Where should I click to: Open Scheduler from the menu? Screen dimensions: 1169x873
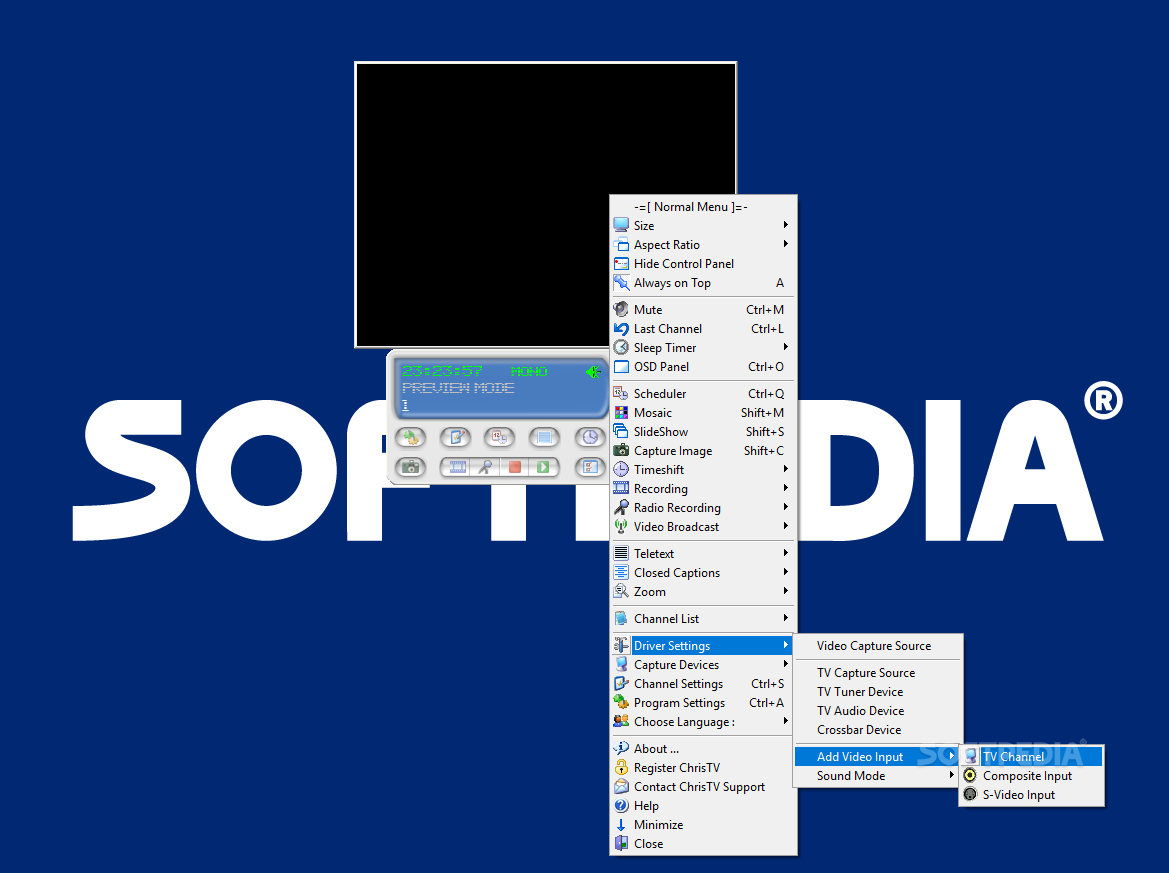pyautogui.click(x=703, y=394)
